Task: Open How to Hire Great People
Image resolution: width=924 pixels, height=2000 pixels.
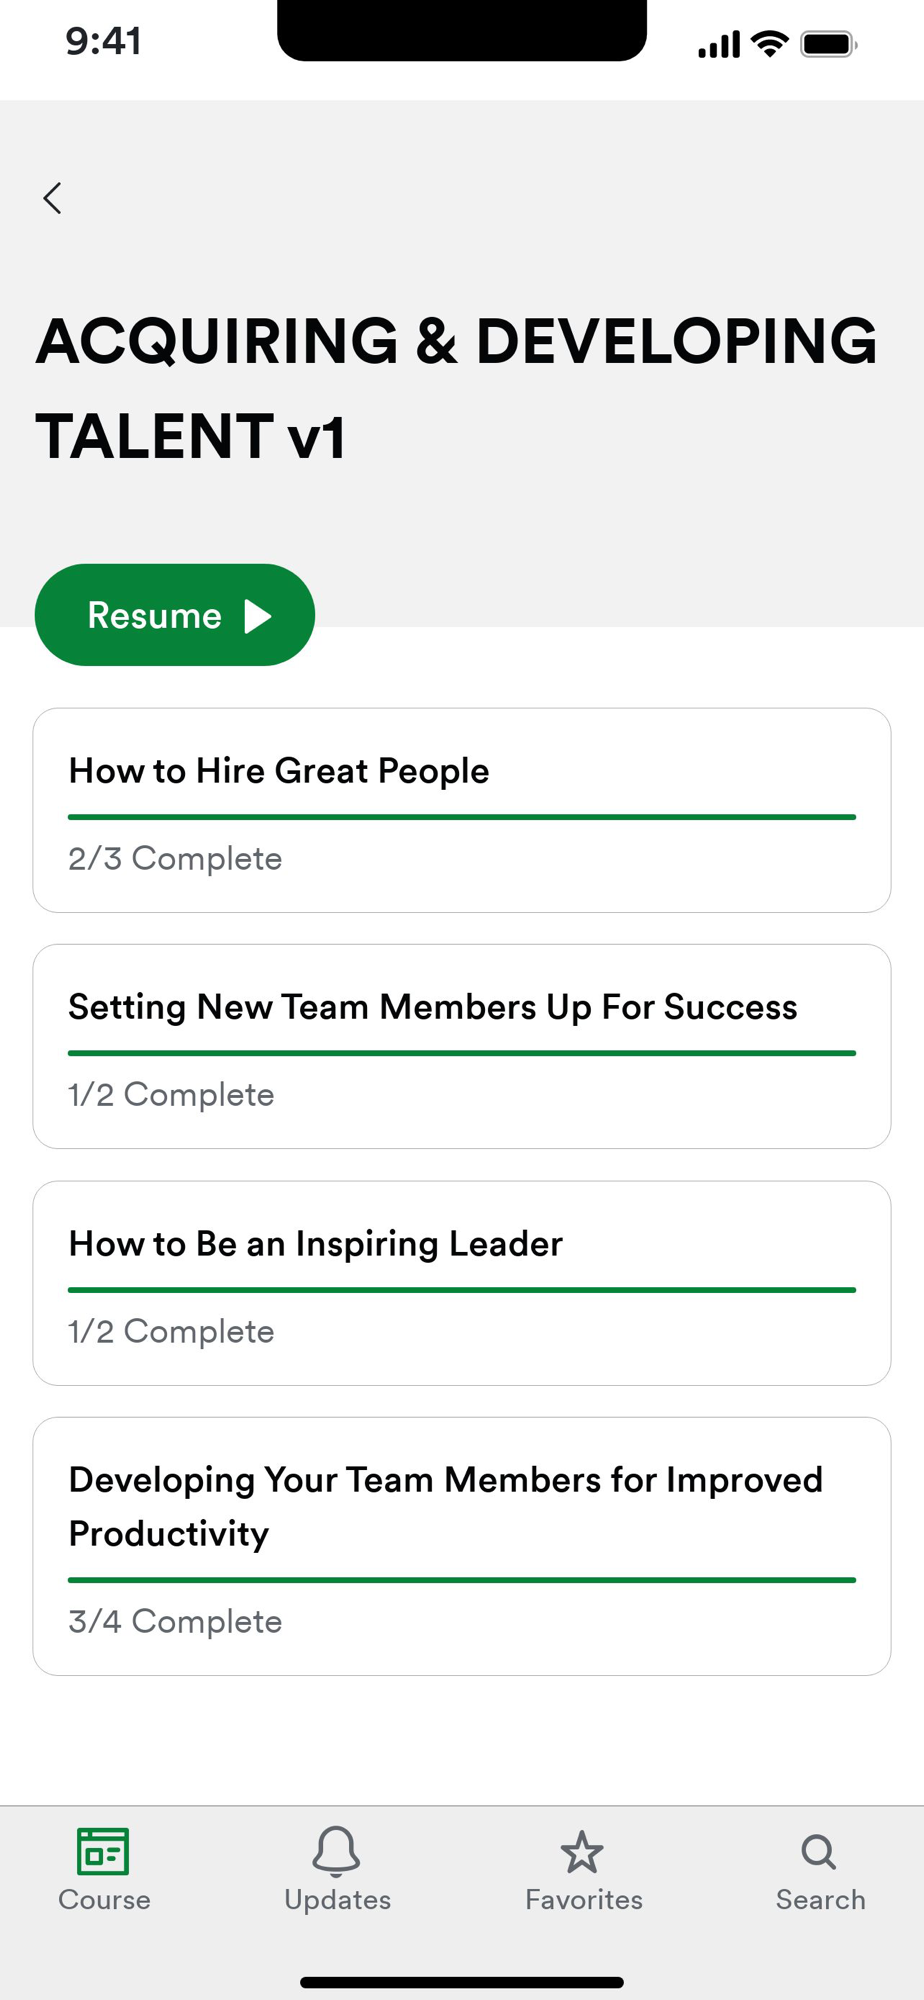Action: [x=279, y=771]
